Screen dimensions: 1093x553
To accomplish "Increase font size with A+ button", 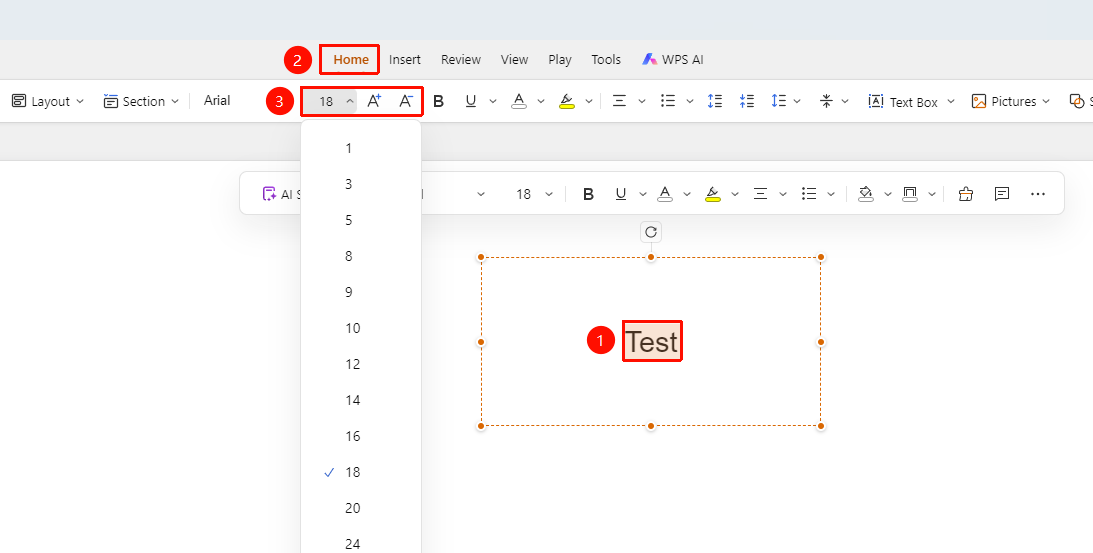I will [374, 101].
